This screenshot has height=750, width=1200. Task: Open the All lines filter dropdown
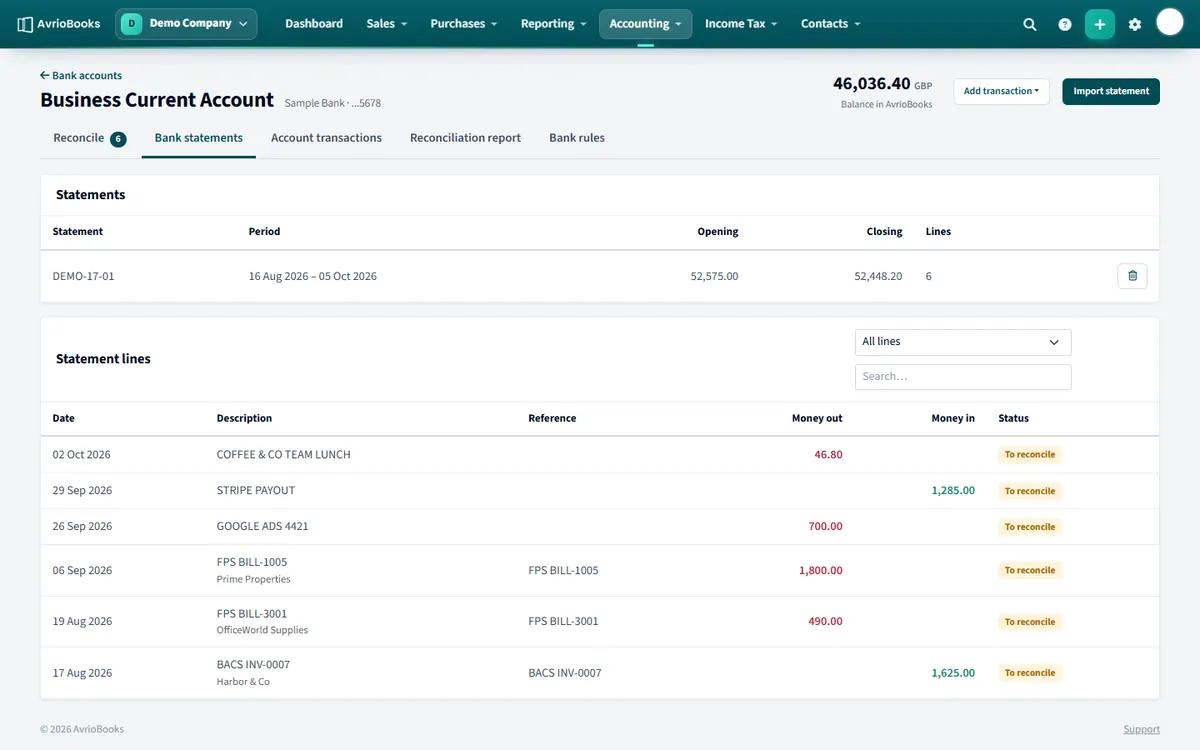point(963,342)
